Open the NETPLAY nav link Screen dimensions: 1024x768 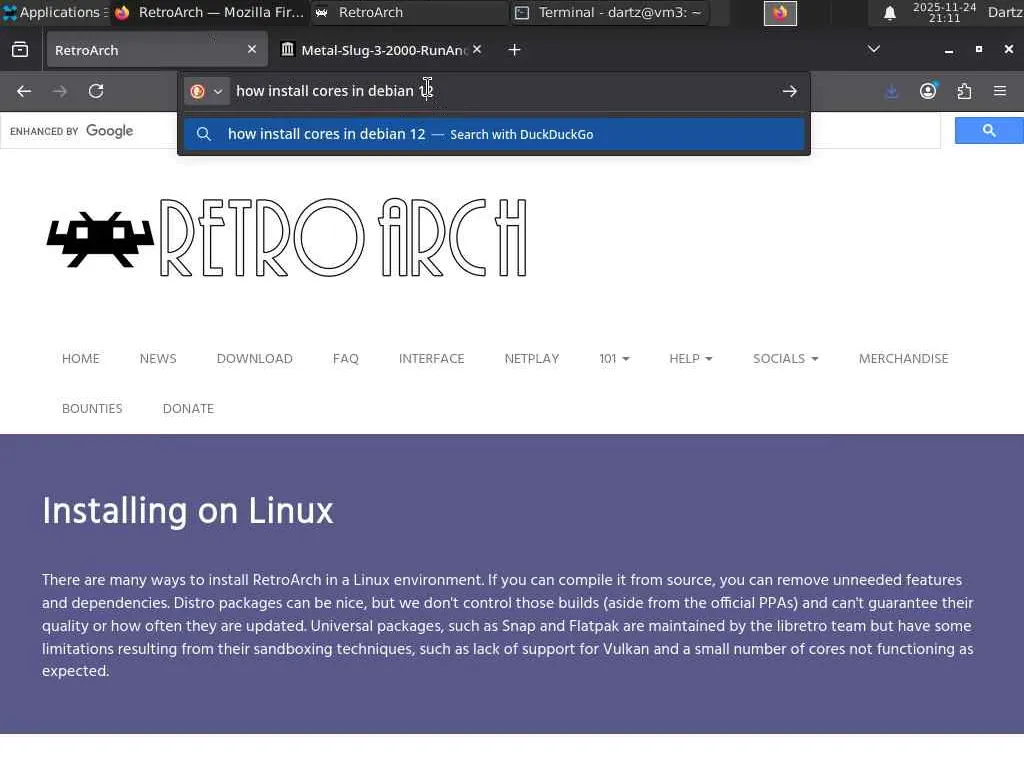pos(532,359)
